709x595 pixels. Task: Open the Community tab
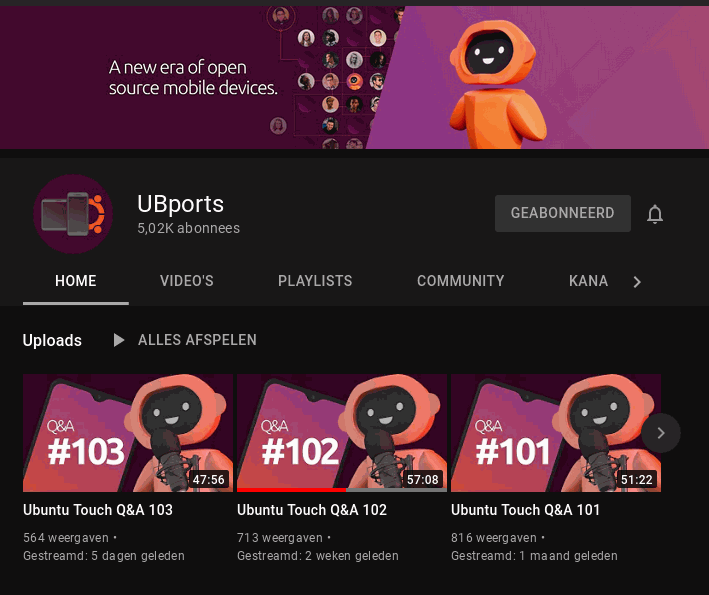[460, 281]
